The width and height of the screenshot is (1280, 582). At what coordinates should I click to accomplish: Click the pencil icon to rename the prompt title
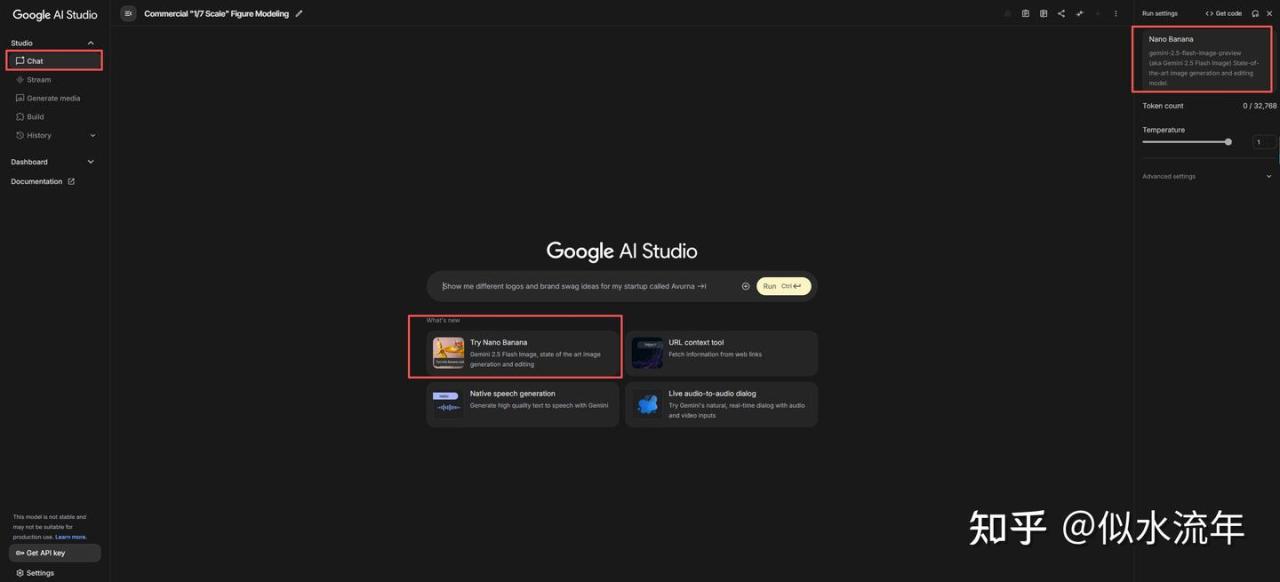[299, 14]
